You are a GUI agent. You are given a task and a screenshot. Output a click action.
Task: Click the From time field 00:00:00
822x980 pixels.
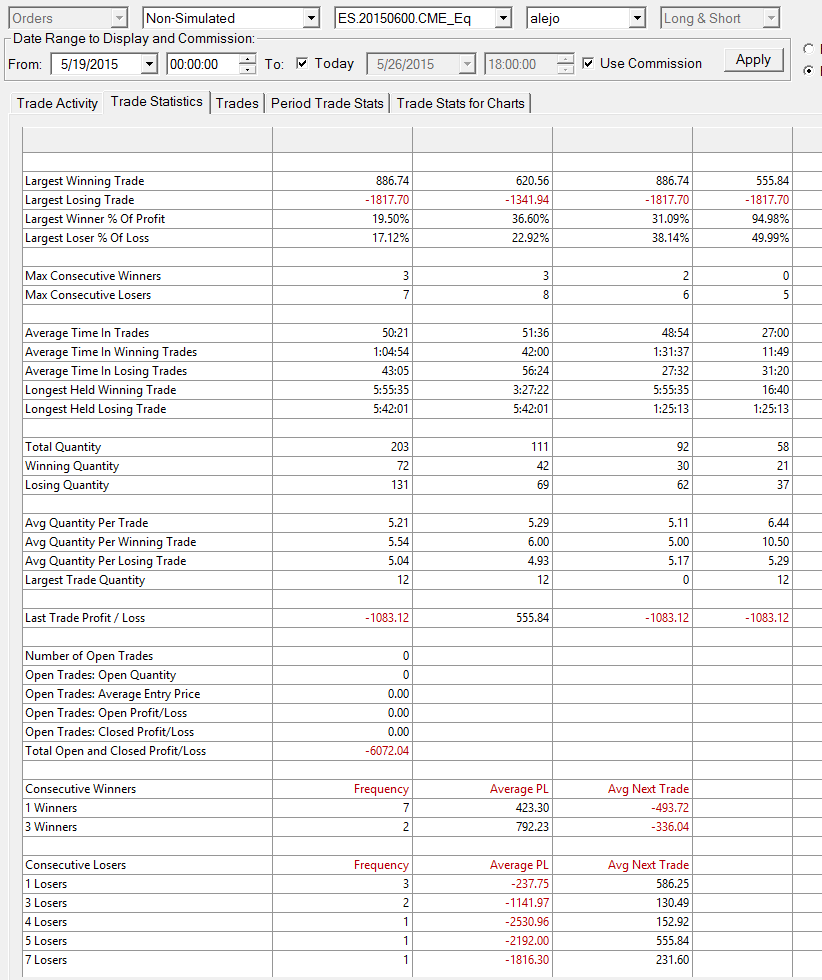click(203, 64)
